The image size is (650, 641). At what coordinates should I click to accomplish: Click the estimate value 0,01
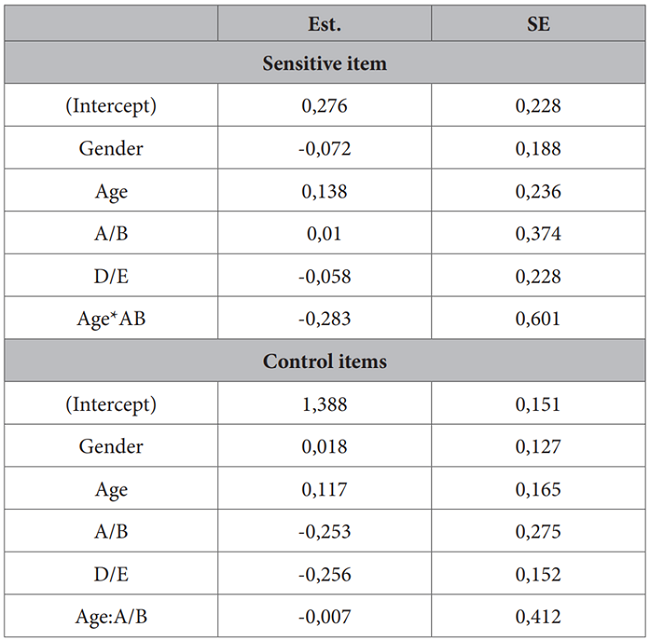click(324, 234)
